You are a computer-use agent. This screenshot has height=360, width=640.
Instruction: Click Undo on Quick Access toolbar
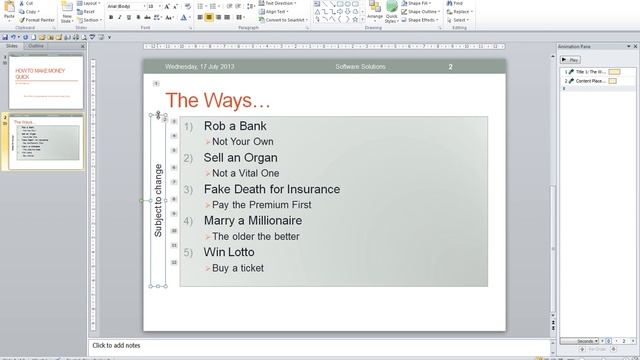(x=13, y=37)
